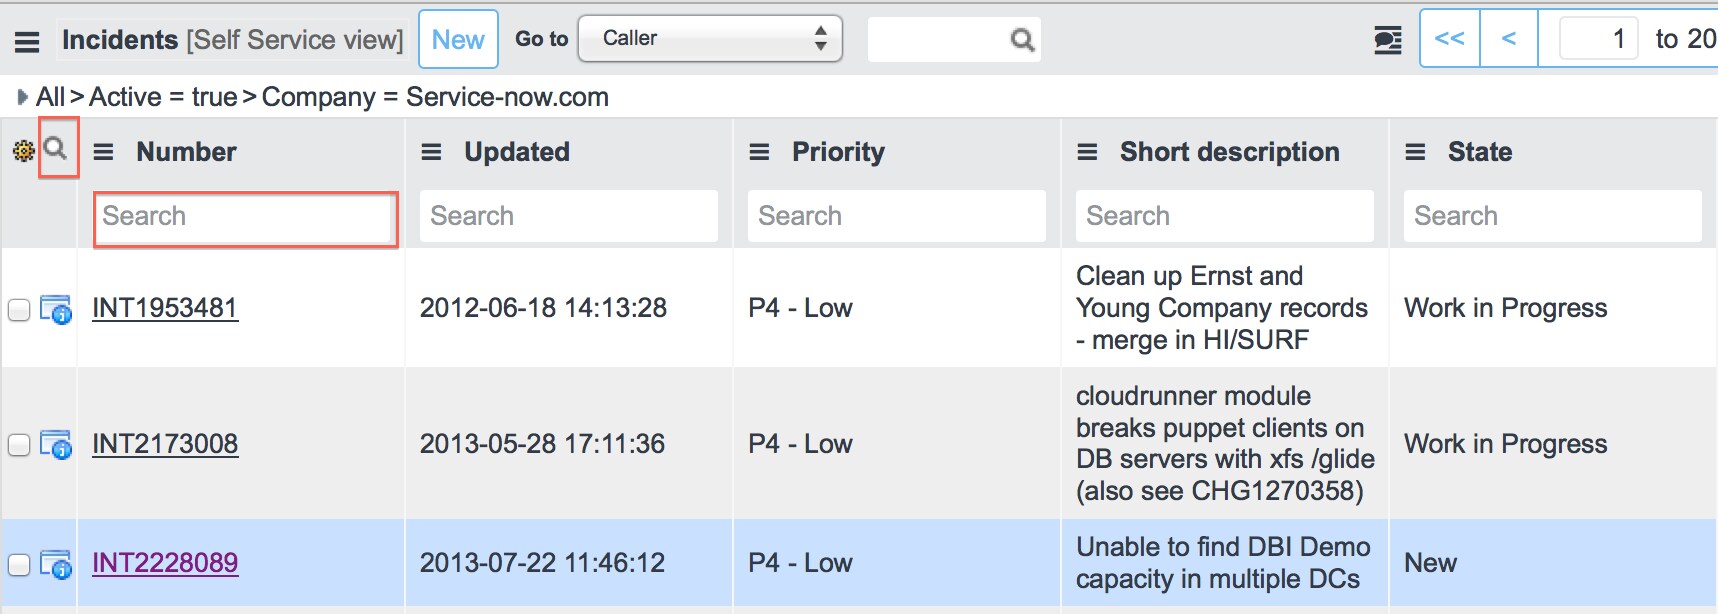This screenshot has width=1718, height=614.
Task: Select the Company = Service-now.com breadcrumb
Action: pos(435,97)
